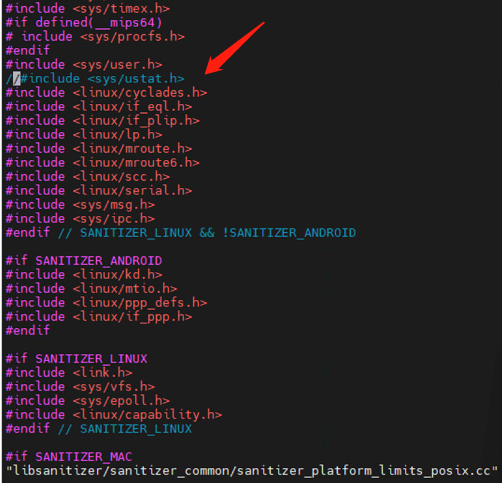Click the '#include <linux/if_plip.h>' line
Viewport: 502px width, 483px height.
click(103, 121)
